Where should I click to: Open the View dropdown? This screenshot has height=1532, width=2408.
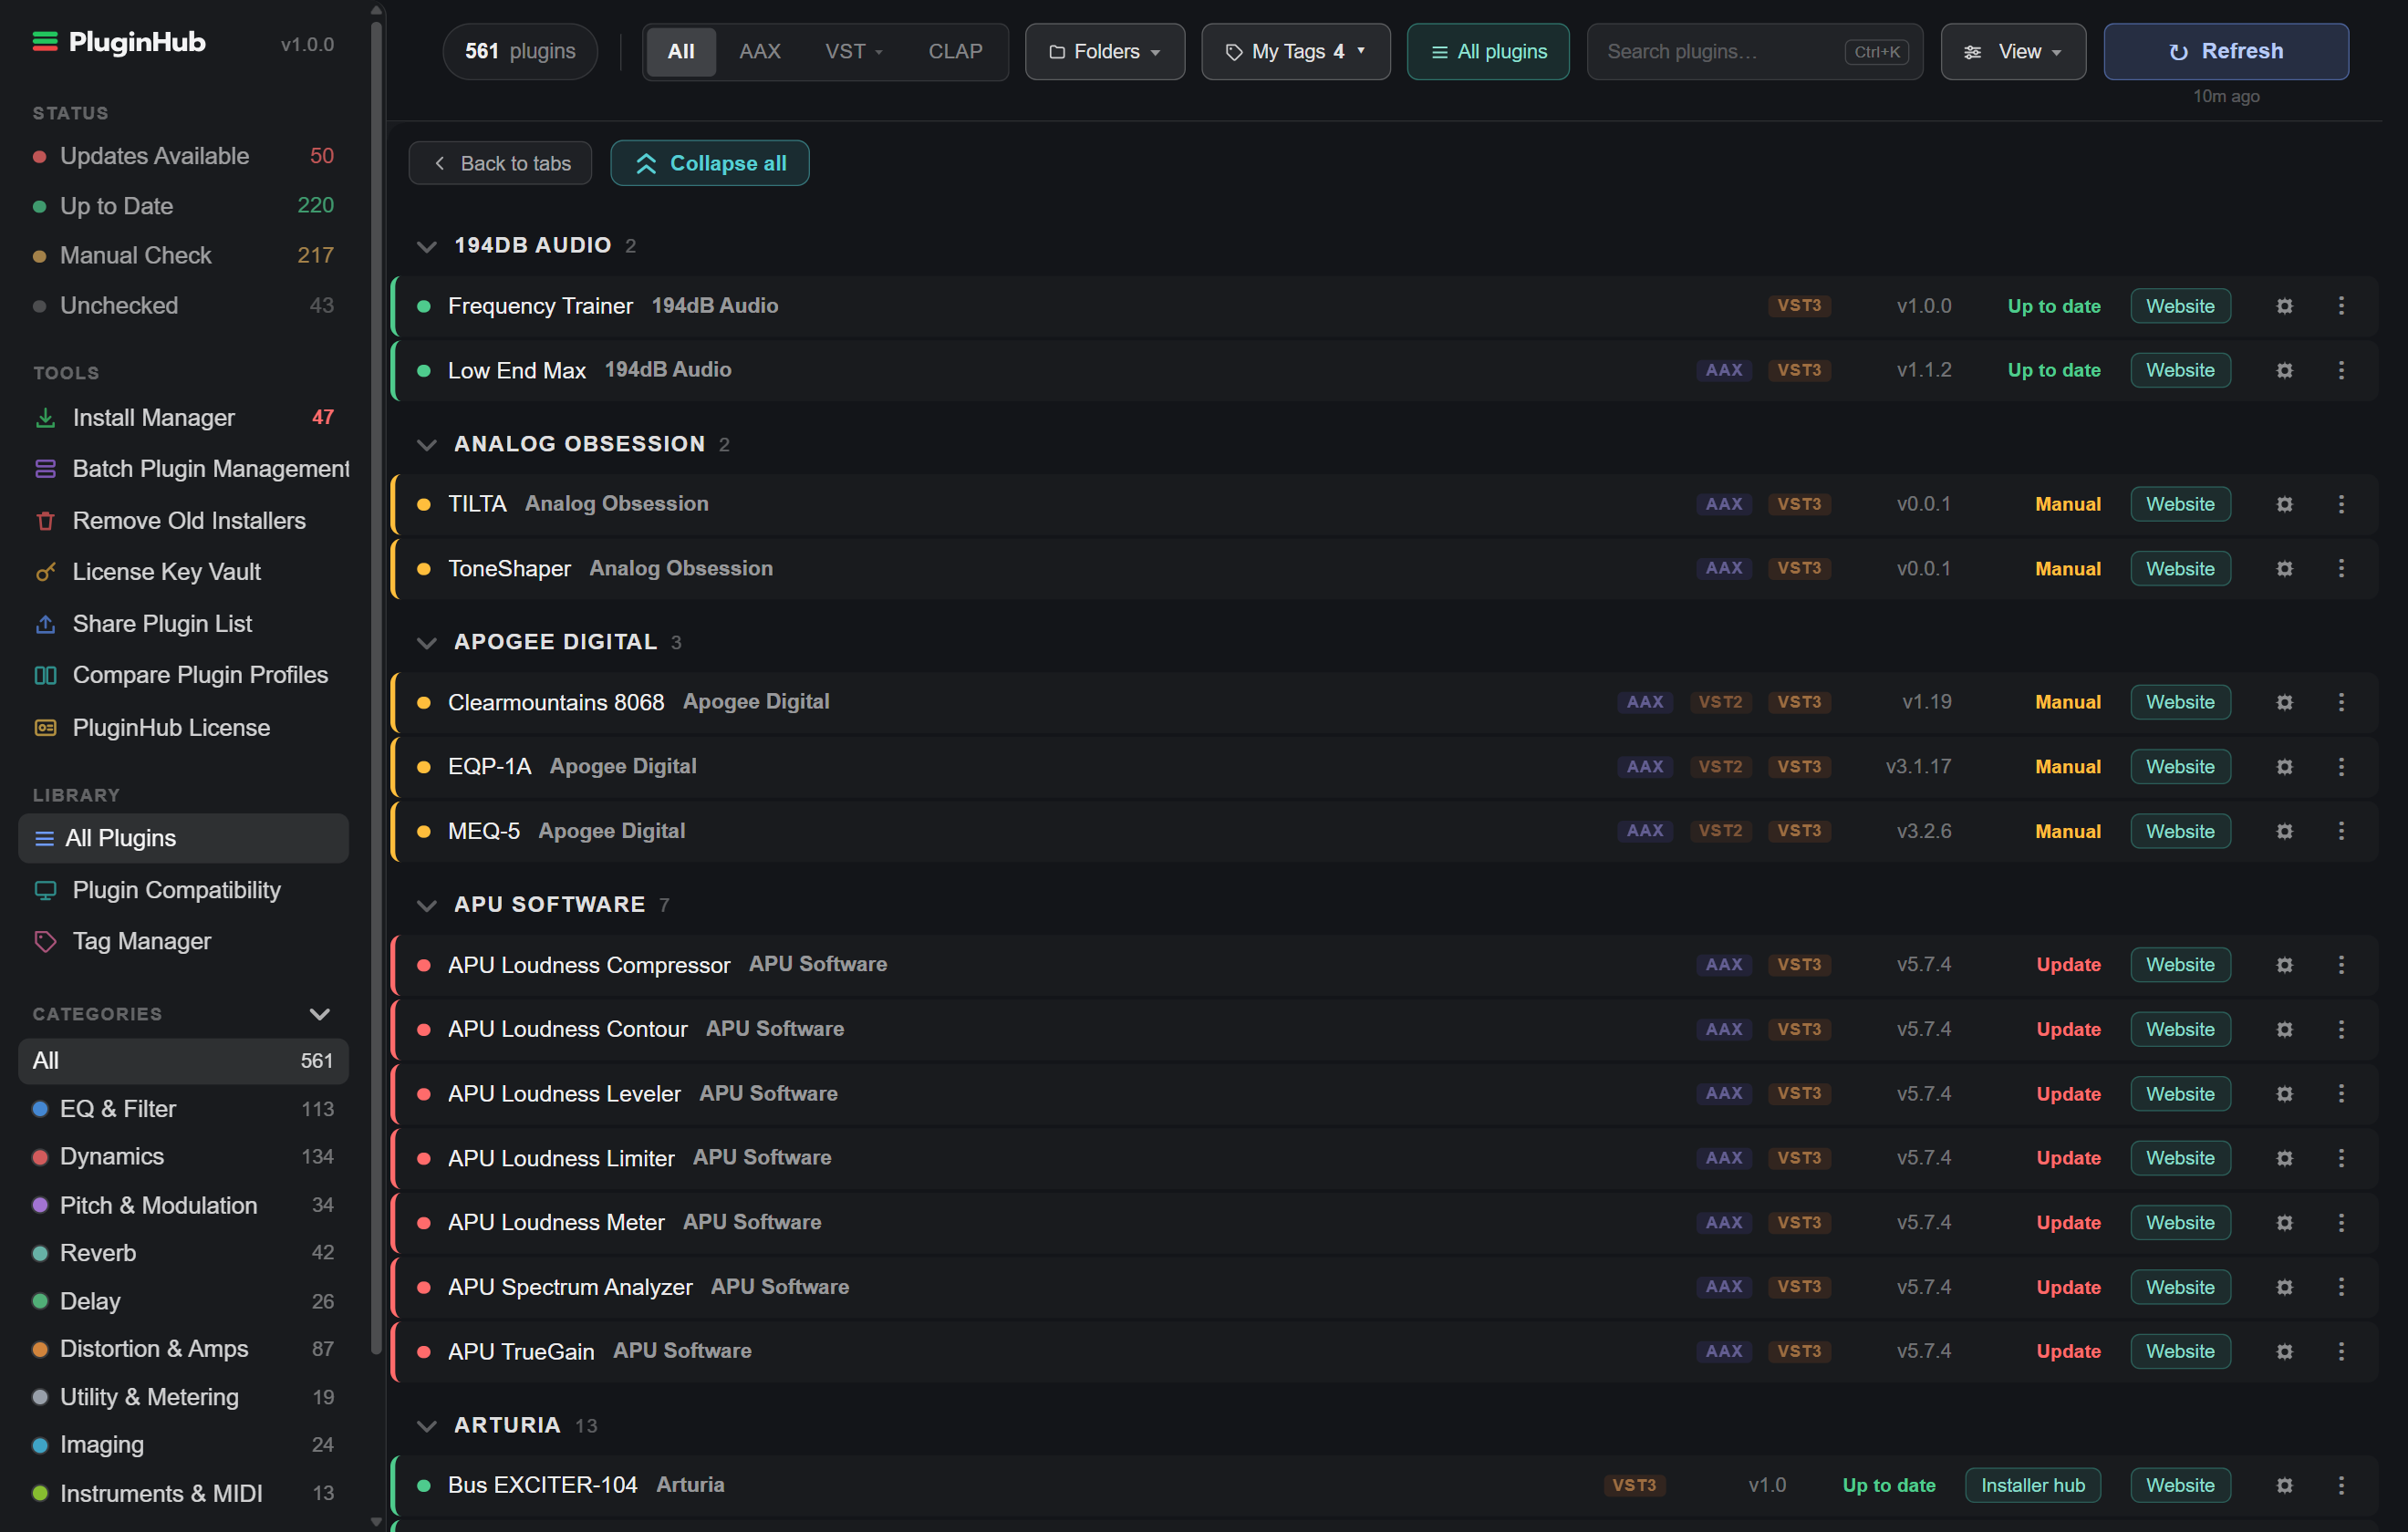2013,52
